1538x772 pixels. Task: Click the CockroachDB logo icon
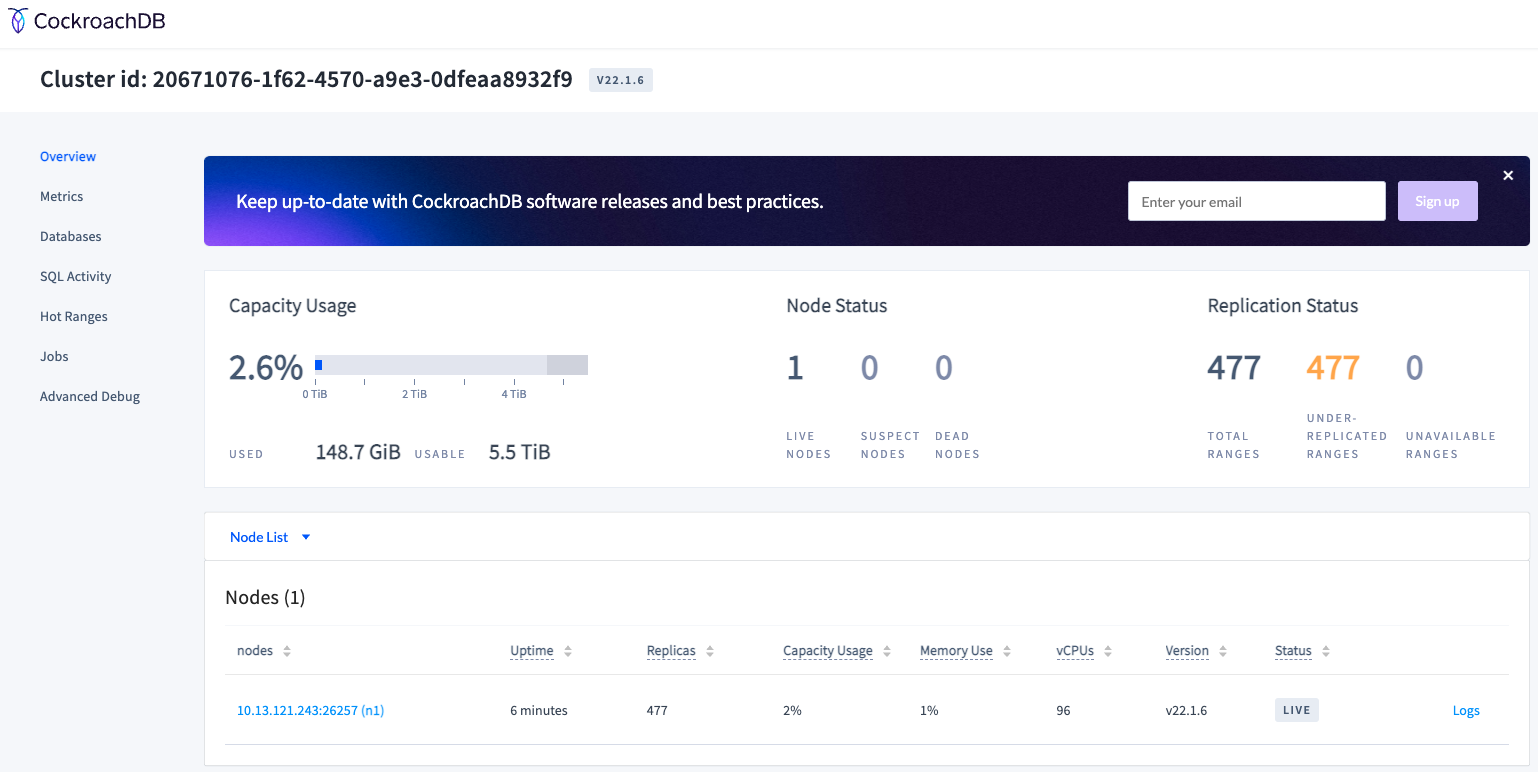(x=18, y=21)
